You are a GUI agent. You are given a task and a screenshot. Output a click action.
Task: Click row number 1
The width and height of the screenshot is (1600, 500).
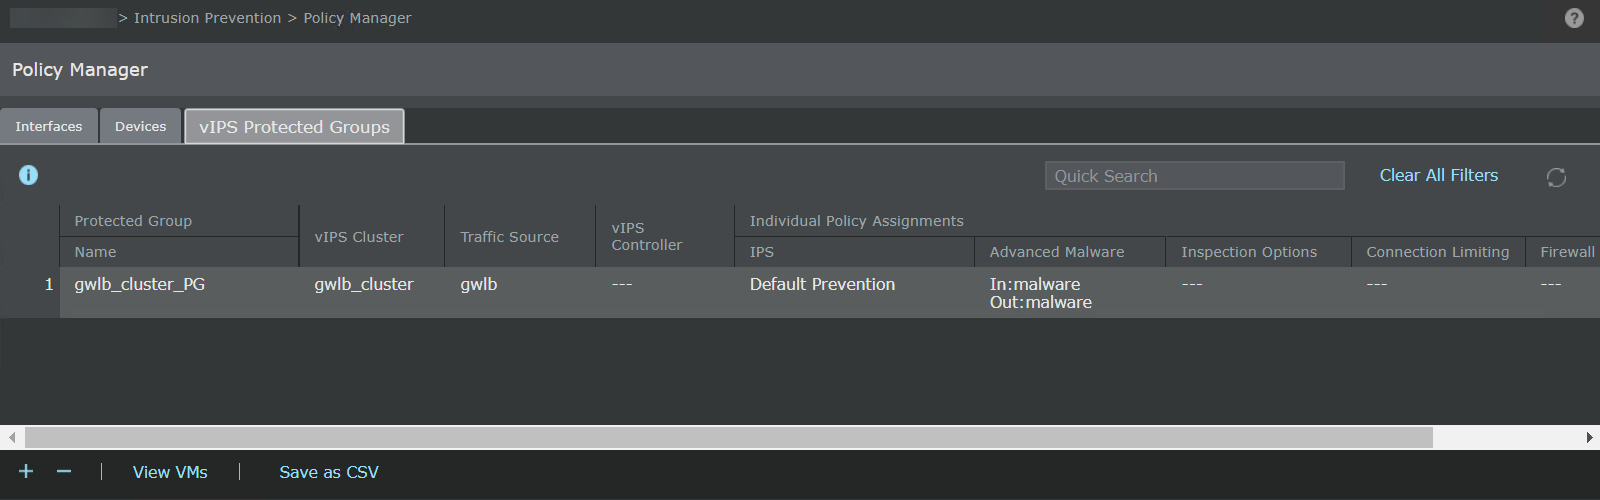(x=48, y=284)
